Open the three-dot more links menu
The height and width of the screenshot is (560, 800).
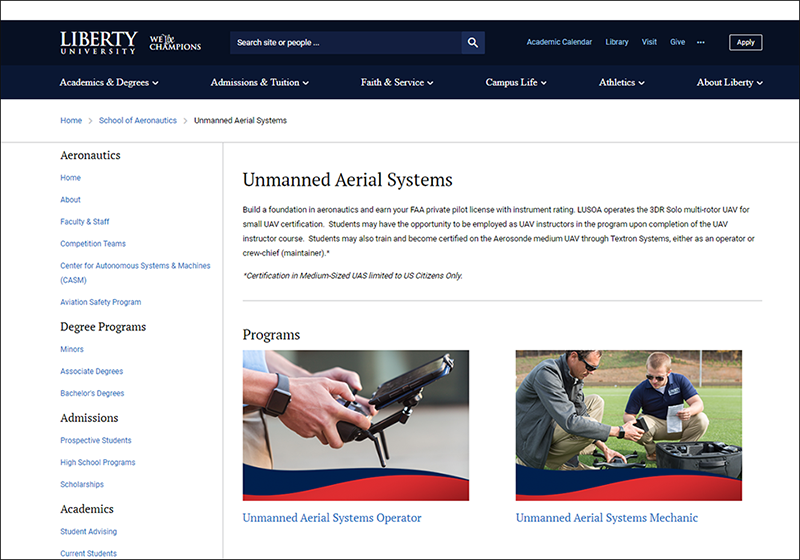point(701,42)
